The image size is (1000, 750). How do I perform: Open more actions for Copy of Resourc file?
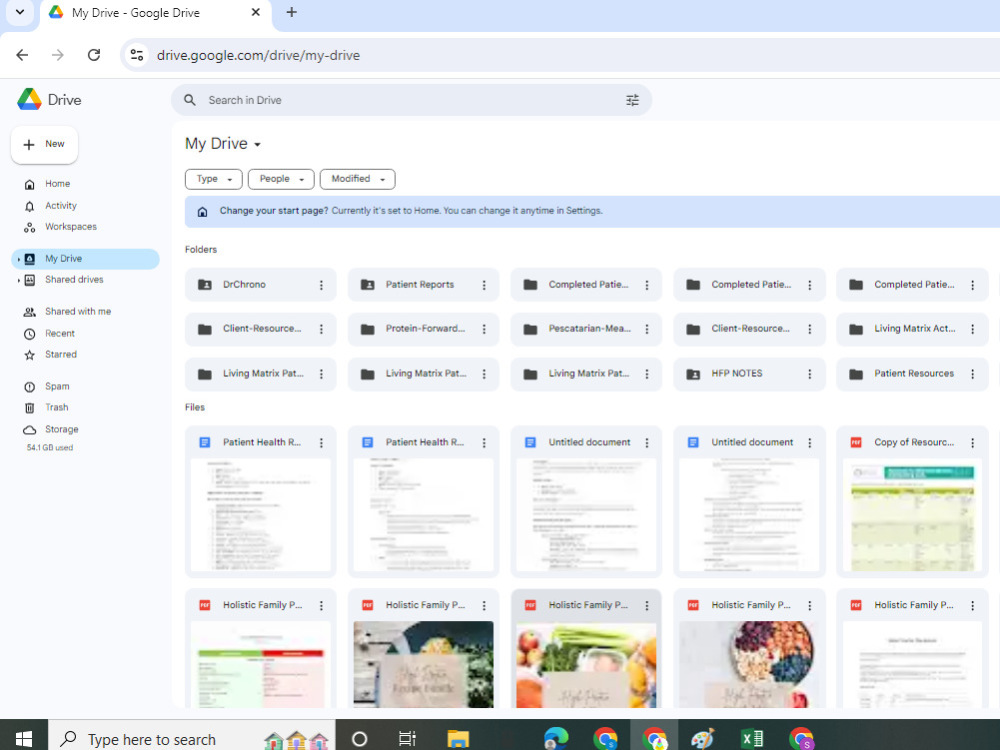tap(973, 443)
